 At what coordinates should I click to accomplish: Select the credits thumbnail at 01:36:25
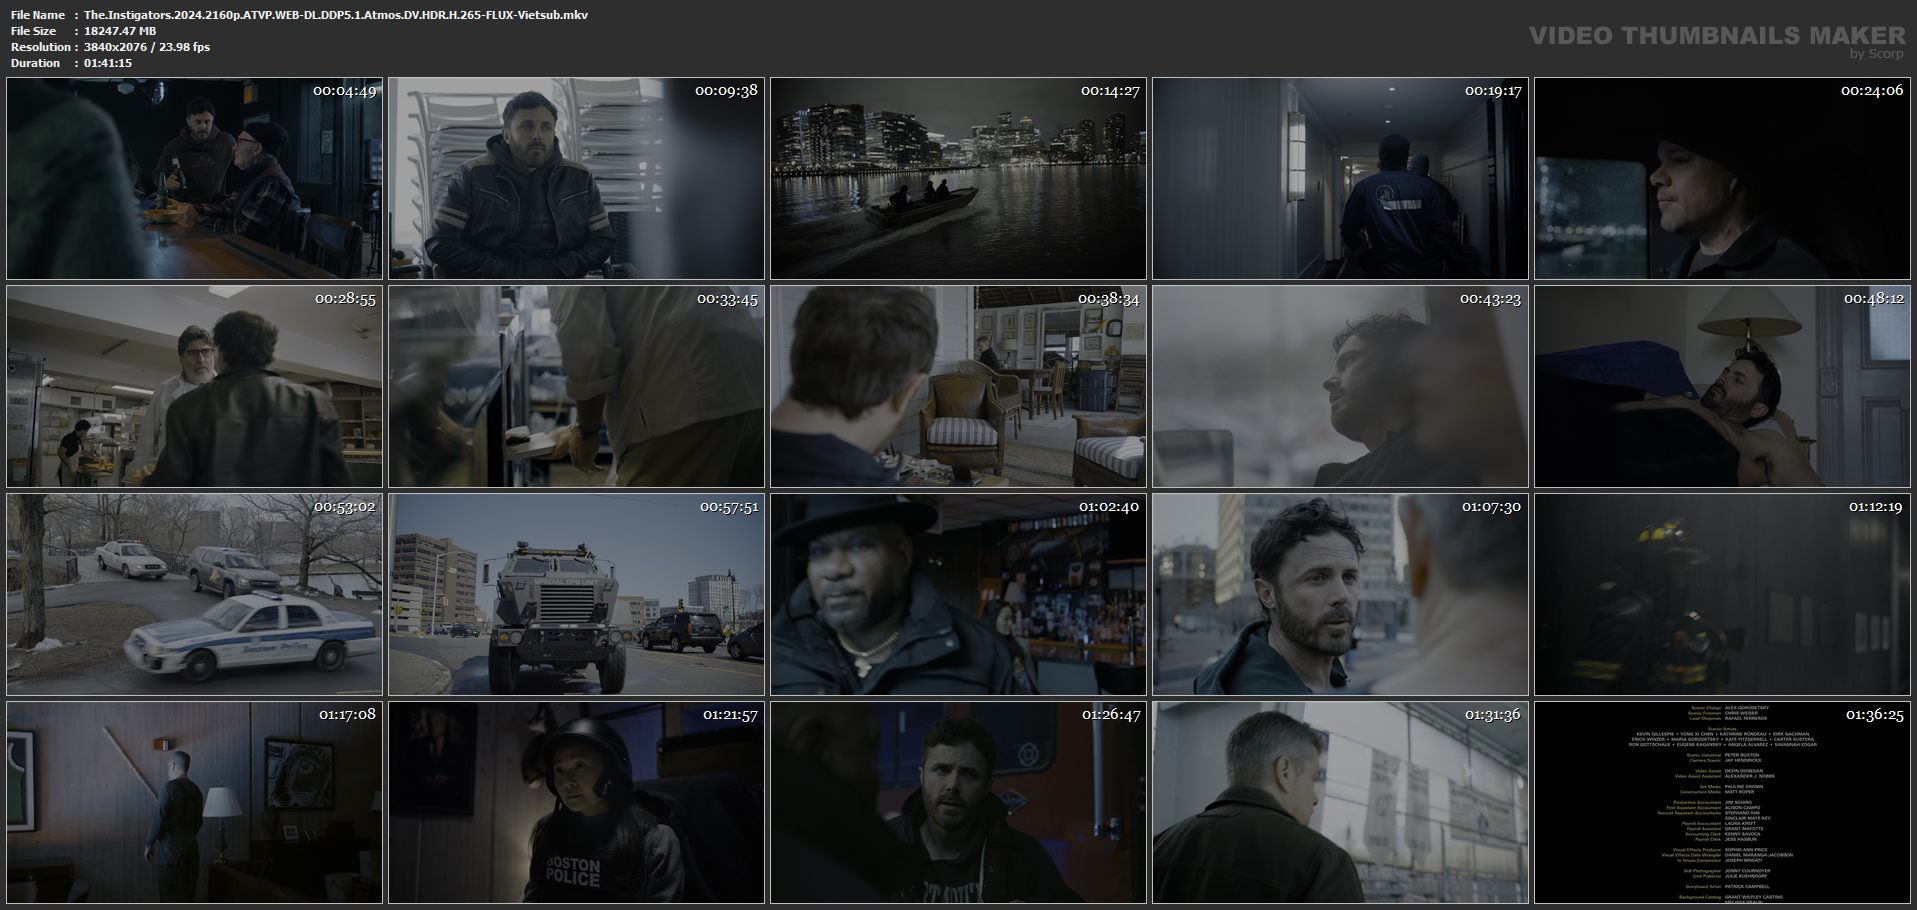(x=1722, y=802)
